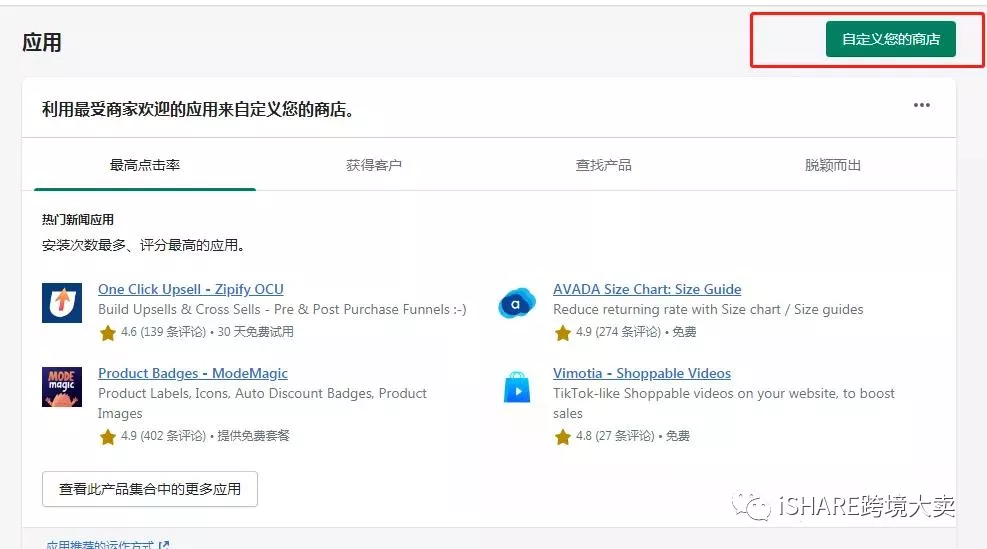Viewport: 987px width, 549px height.
Task: Click the AVADA Size Chart app icon
Action: [517, 303]
